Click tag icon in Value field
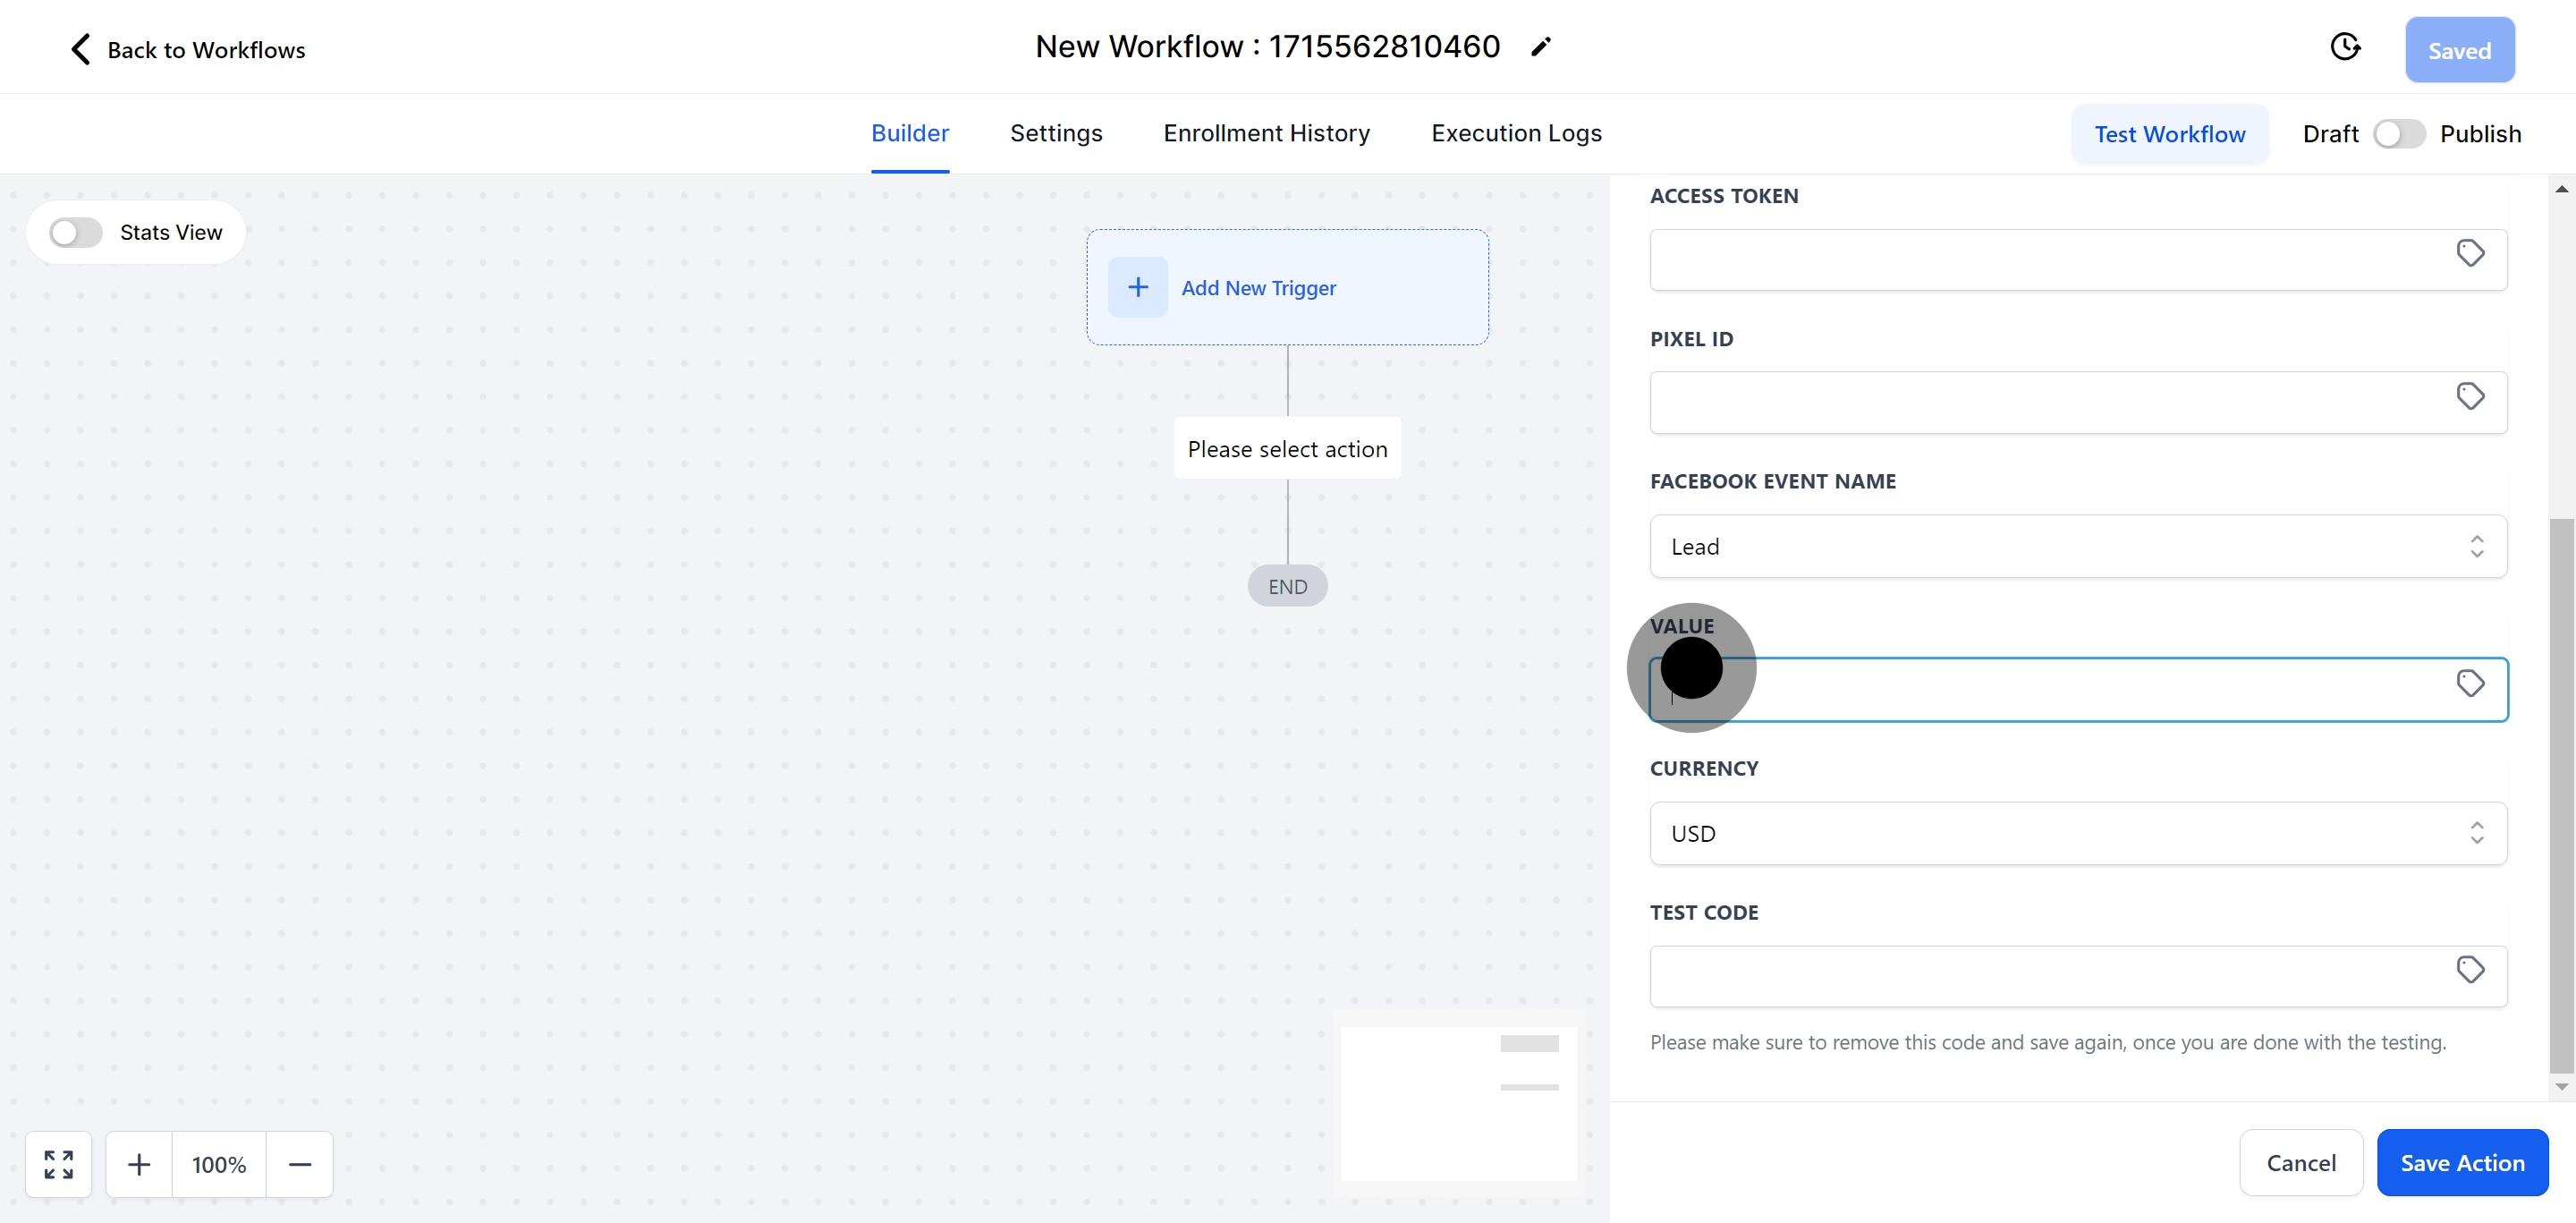Viewport: 2576px width, 1223px height. point(2470,684)
